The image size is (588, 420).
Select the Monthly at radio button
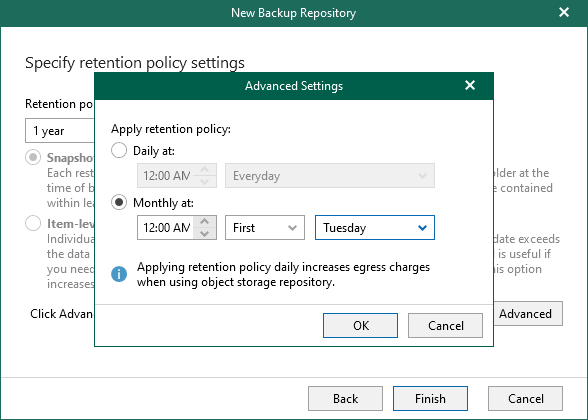coord(119,203)
